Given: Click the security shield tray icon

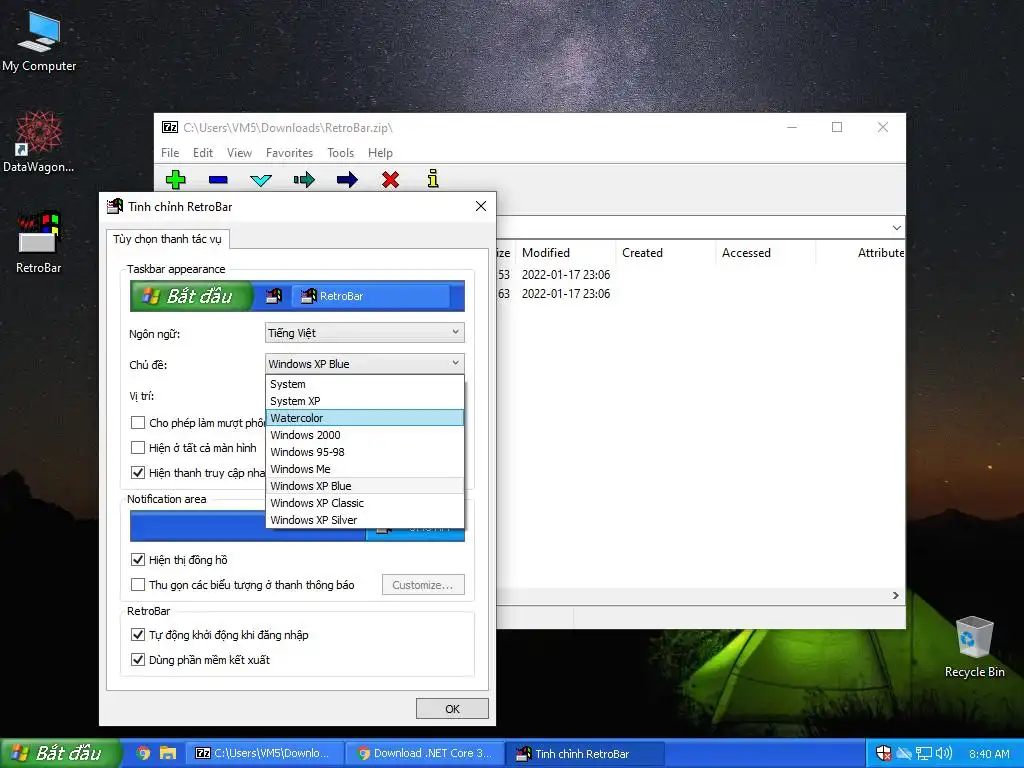Looking at the screenshot, I should pos(884,753).
